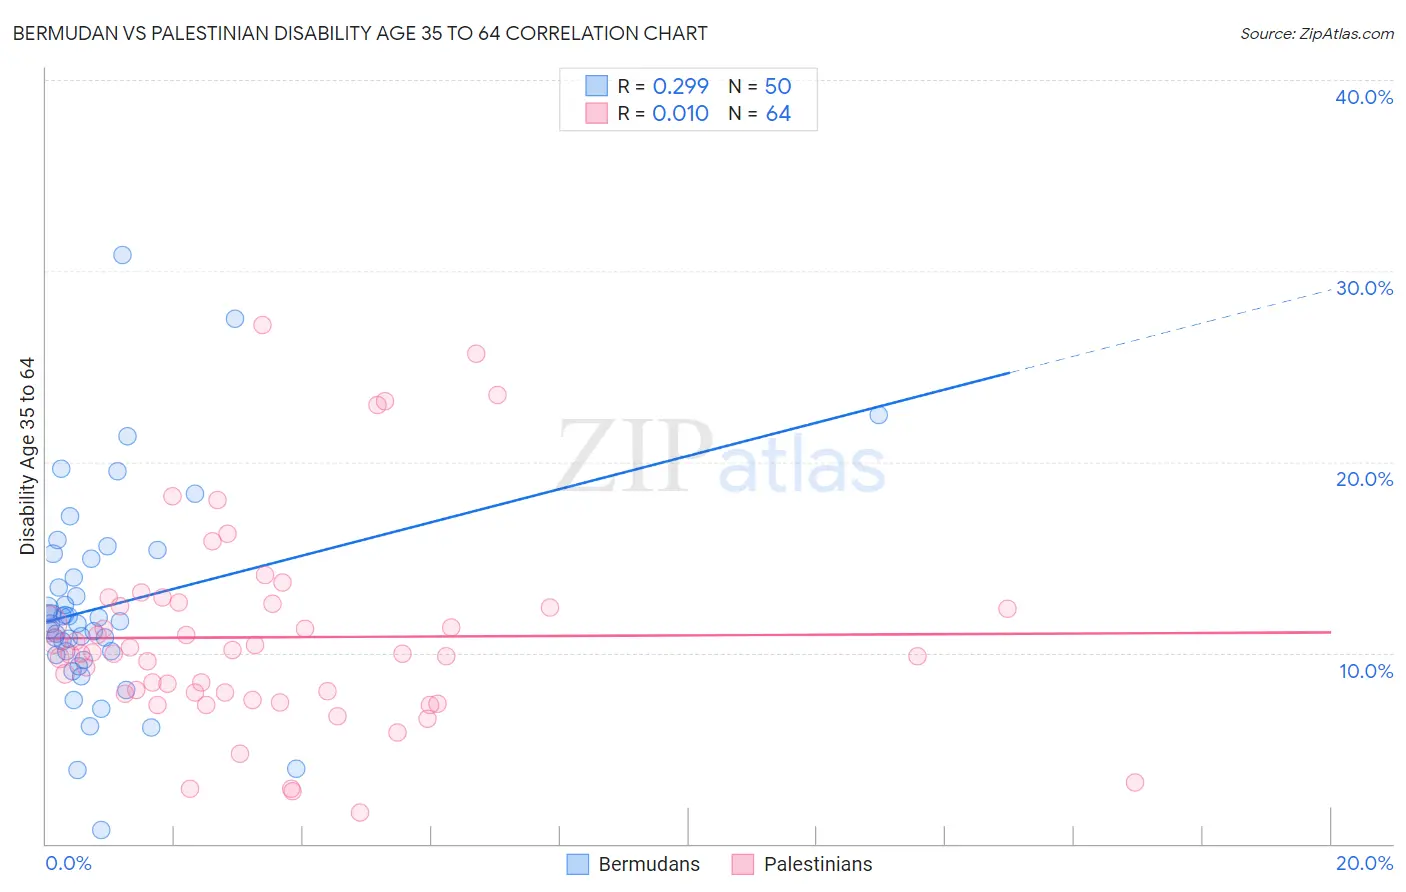
Task: Click the blue outlier point near 22.5%
Action: (878, 415)
